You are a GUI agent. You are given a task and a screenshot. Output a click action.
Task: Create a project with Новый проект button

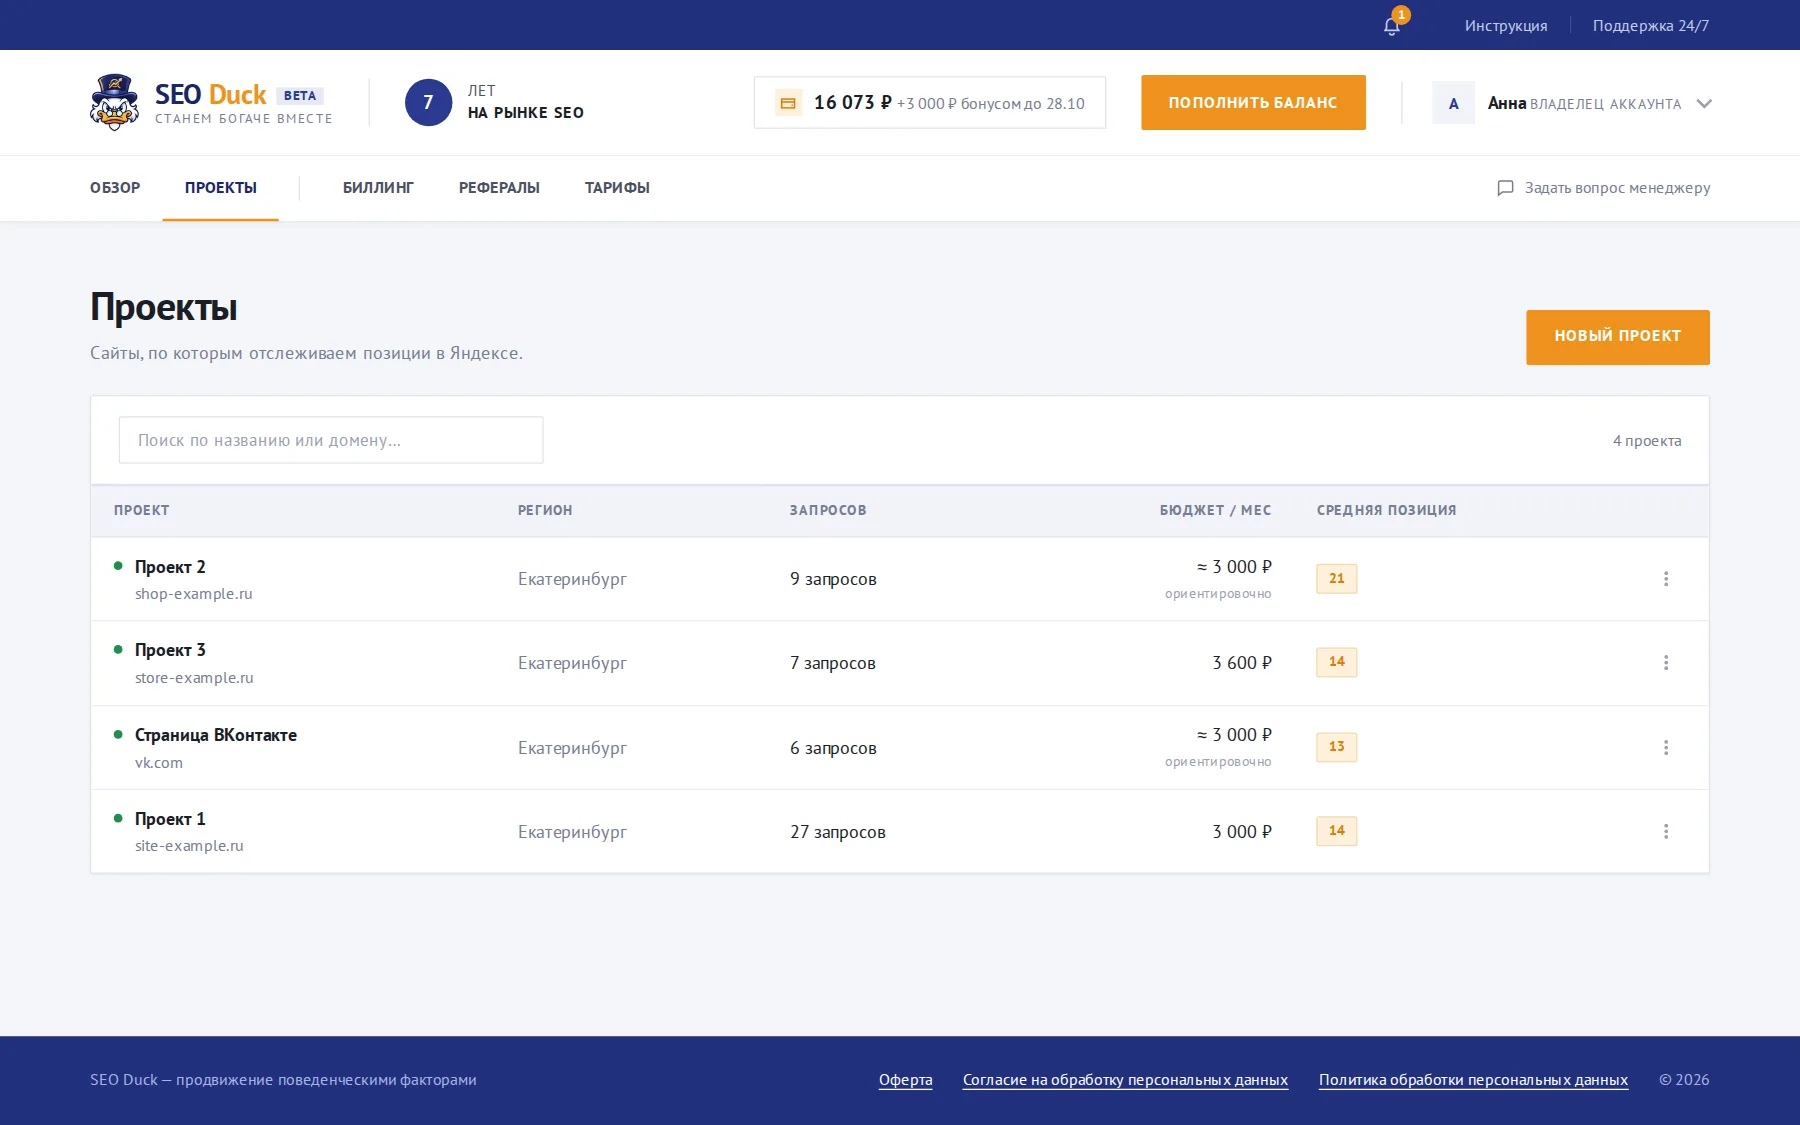pyautogui.click(x=1618, y=337)
